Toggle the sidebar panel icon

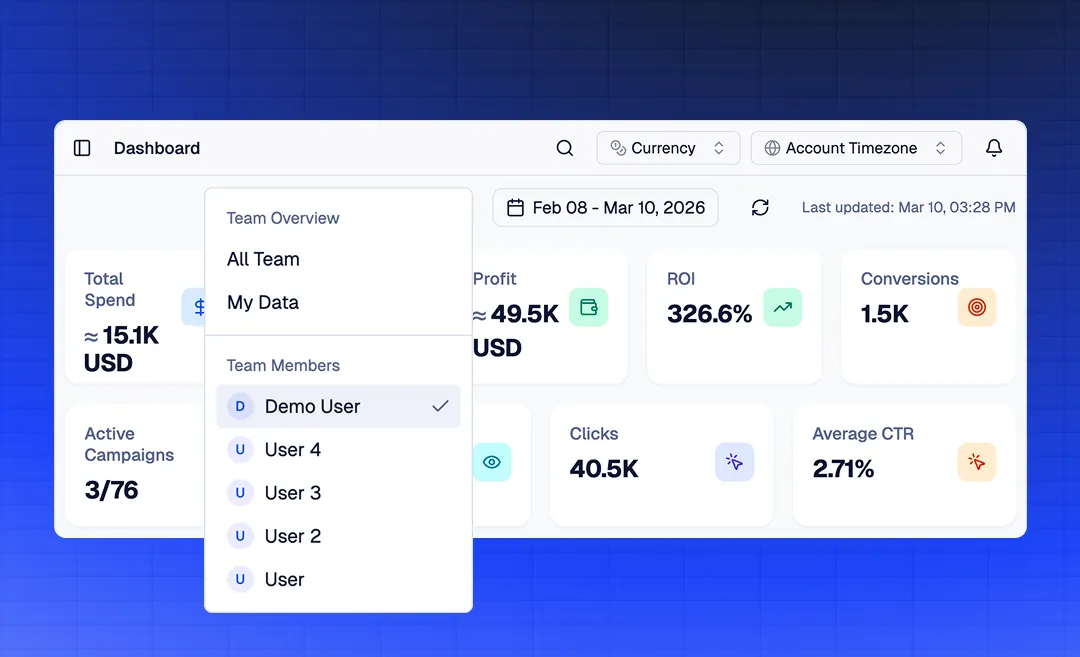[x=82, y=148]
